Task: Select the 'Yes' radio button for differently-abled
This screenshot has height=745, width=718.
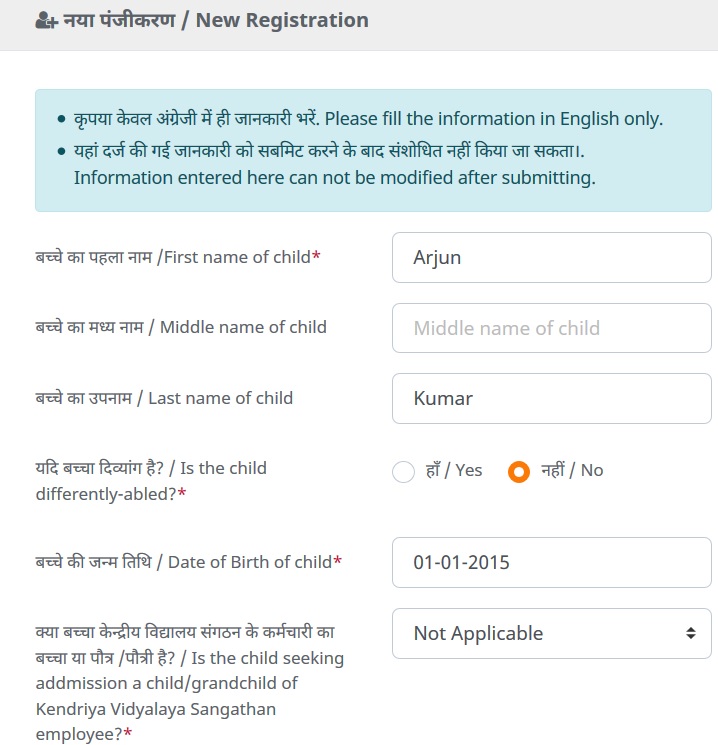Action: coord(403,471)
